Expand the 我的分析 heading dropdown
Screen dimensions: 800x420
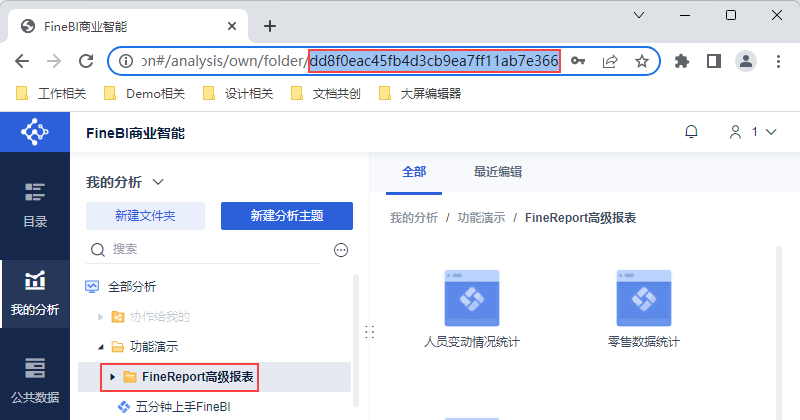point(158,182)
